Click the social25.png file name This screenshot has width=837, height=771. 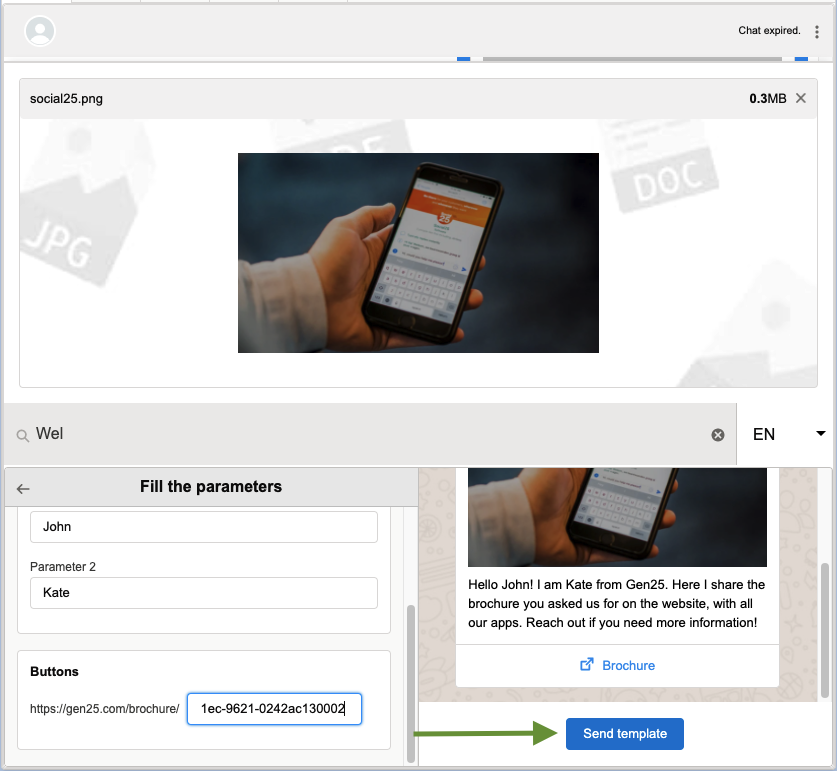coord(66,99)
